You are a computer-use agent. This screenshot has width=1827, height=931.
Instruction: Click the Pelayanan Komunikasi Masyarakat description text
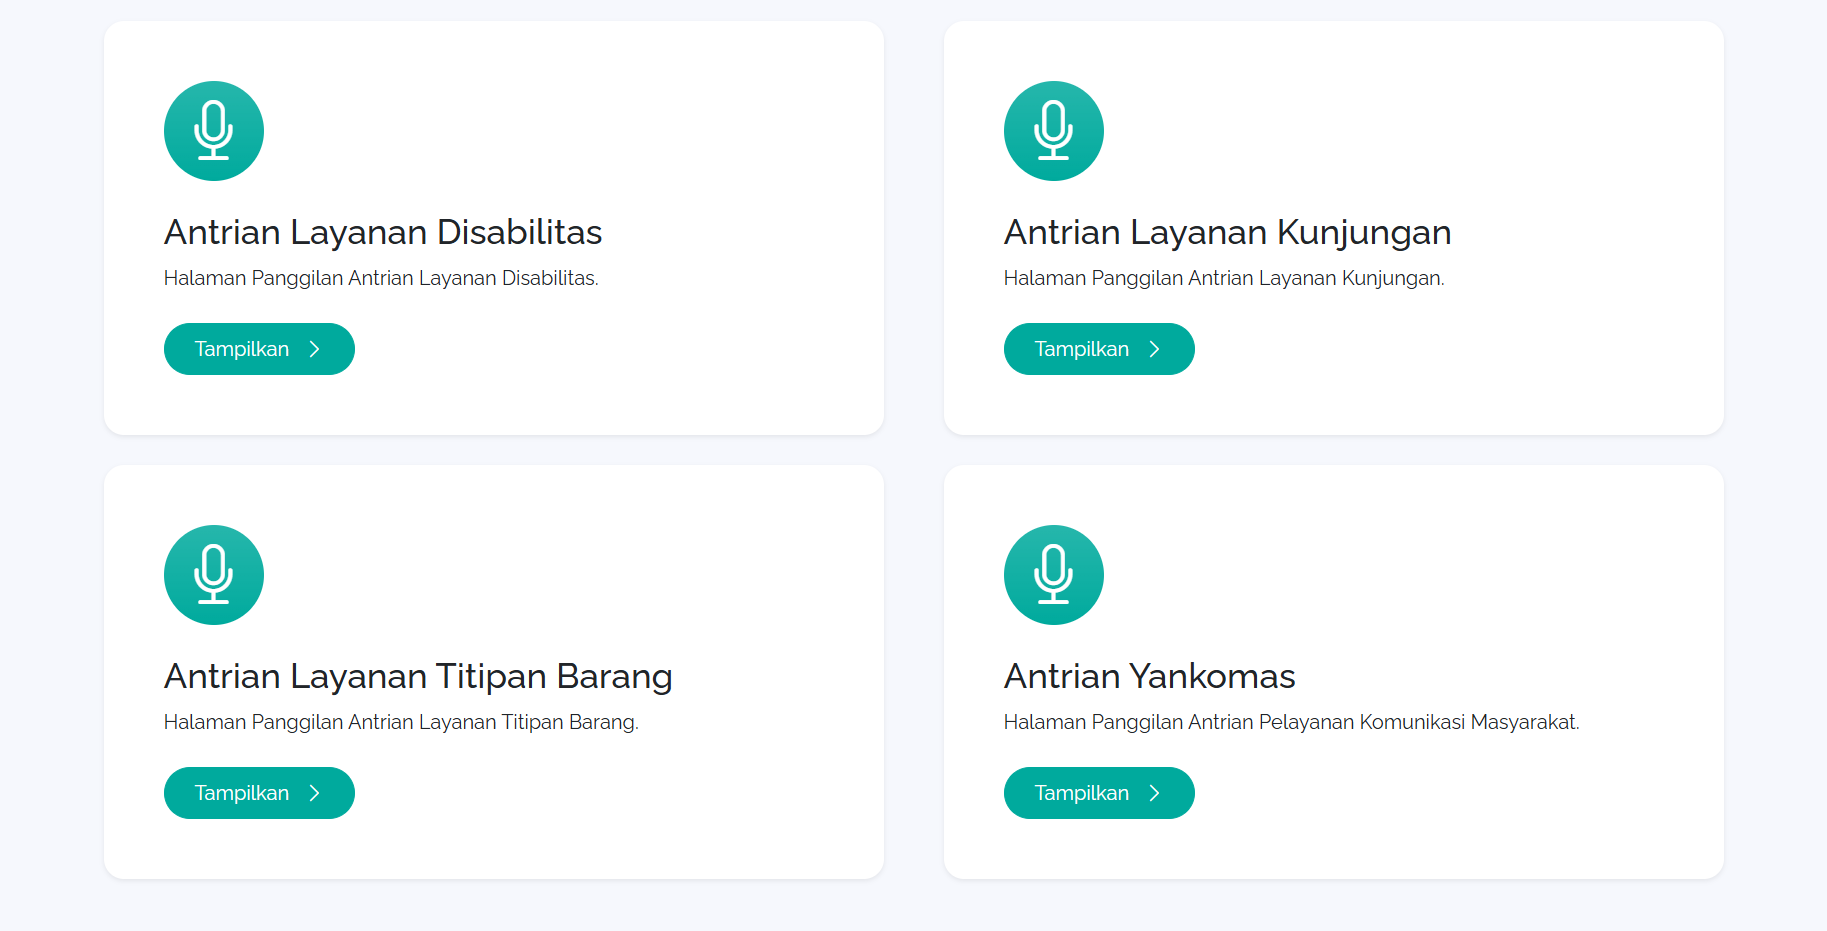1291,722
